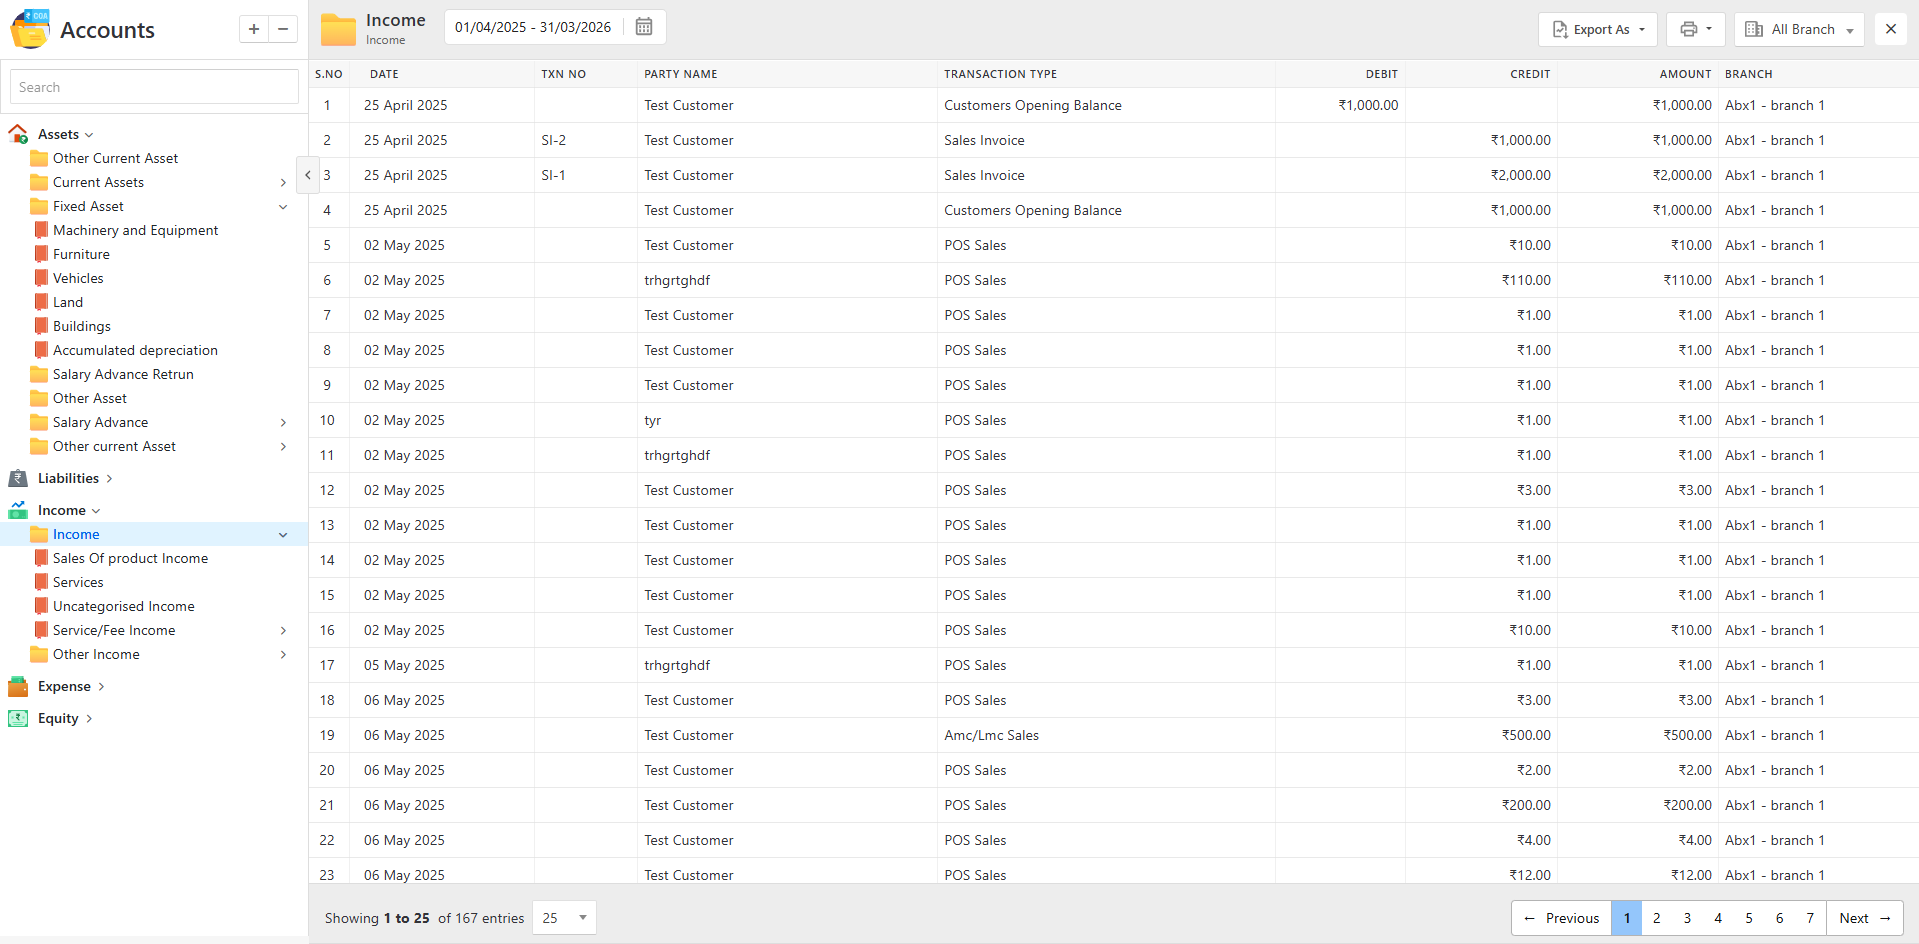Click the Expense category icon
The width and height of the screenshot is (1919, 944).
(18, 686)
